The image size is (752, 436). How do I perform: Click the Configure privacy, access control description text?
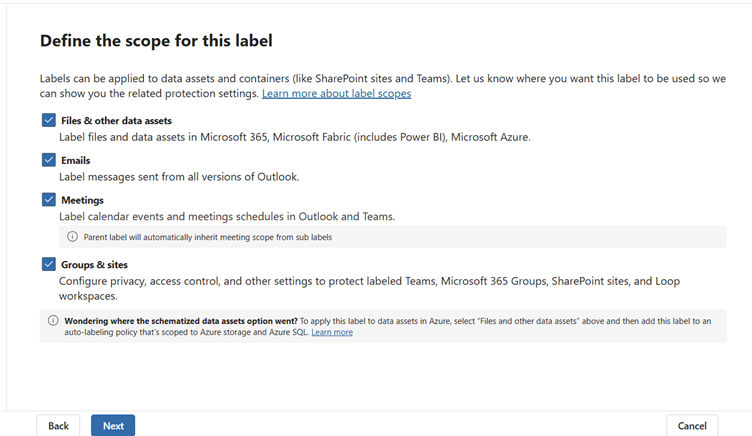[x=369, y=282]
